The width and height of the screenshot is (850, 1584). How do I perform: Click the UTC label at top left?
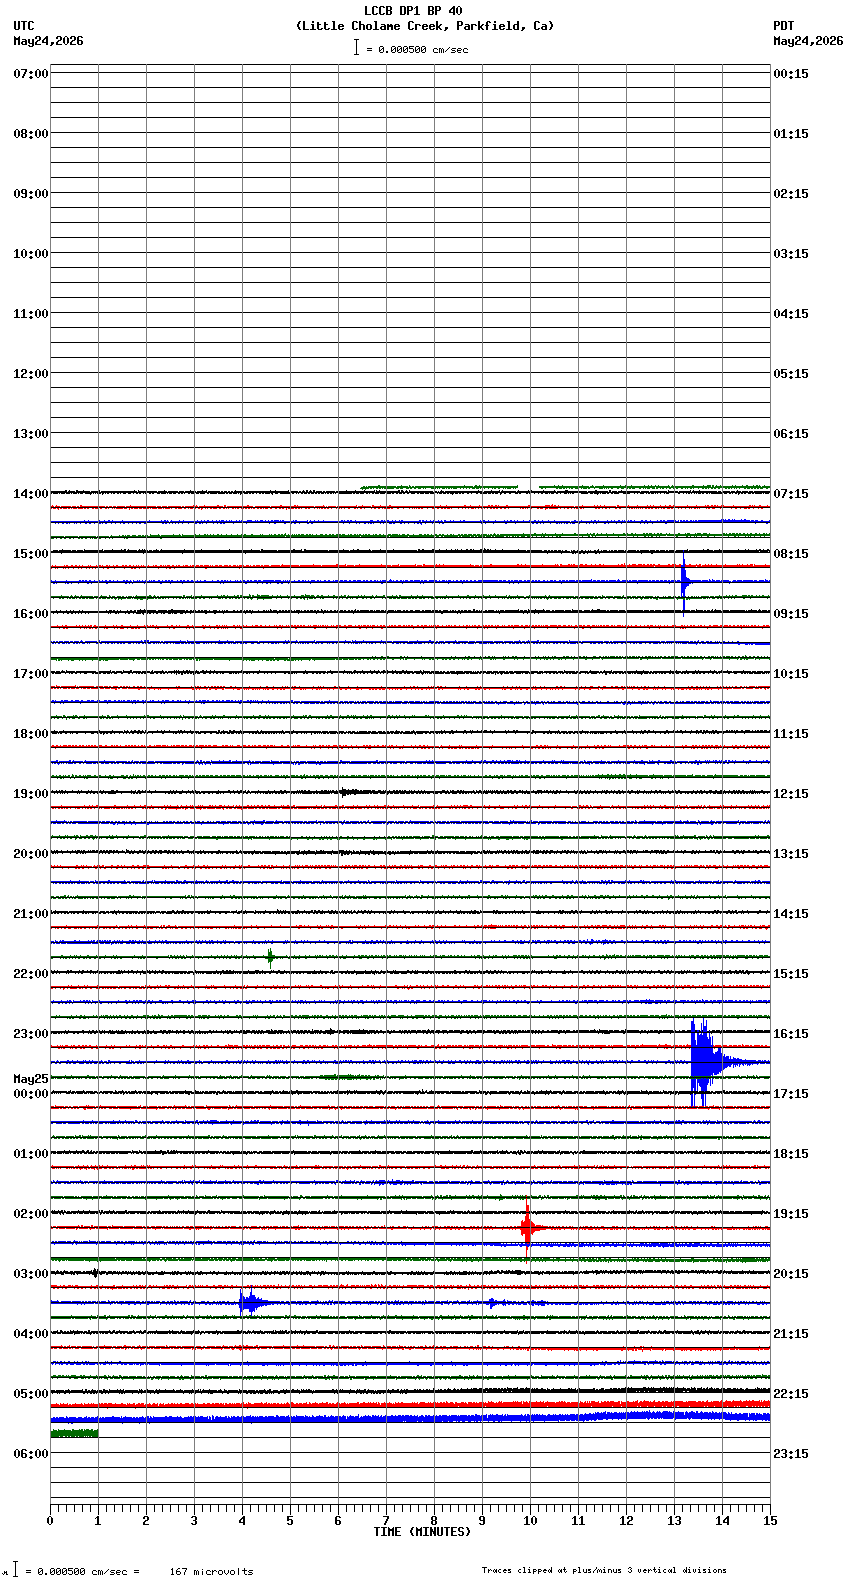24,26
